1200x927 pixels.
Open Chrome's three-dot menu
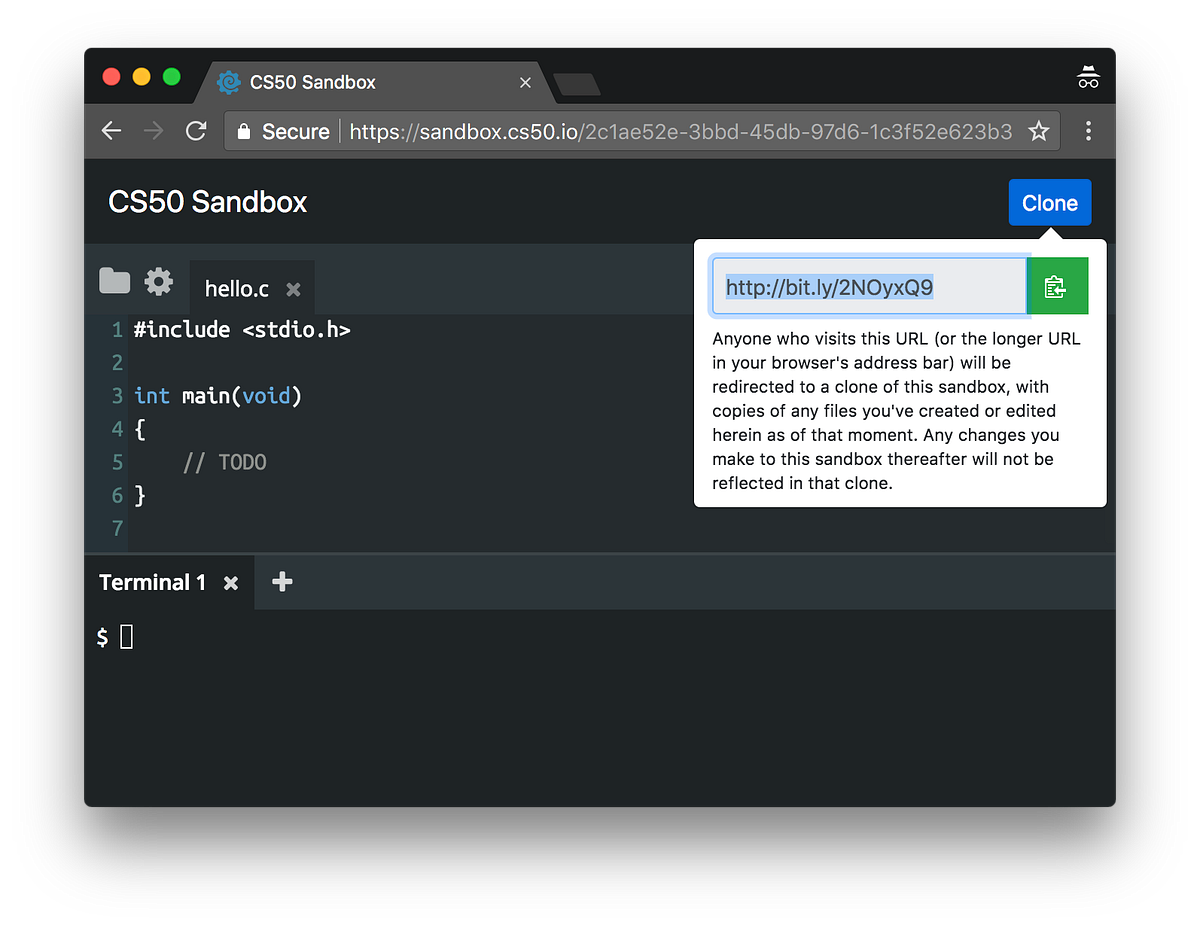(x=1088, y=131)
